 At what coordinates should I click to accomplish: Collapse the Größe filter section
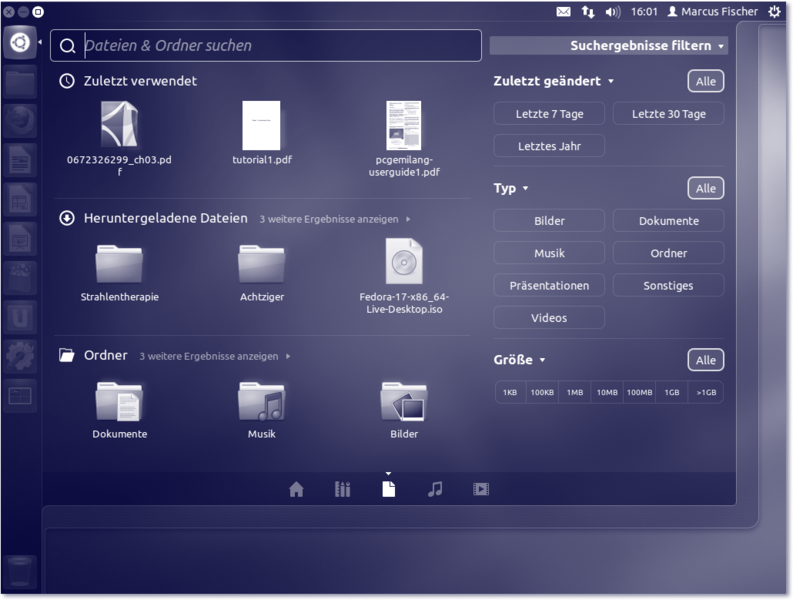520,360
